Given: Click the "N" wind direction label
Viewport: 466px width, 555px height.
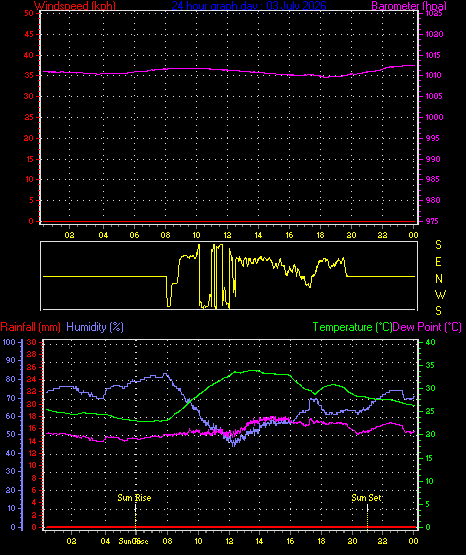Looking at the screenshot, I should tap(439, 279).
